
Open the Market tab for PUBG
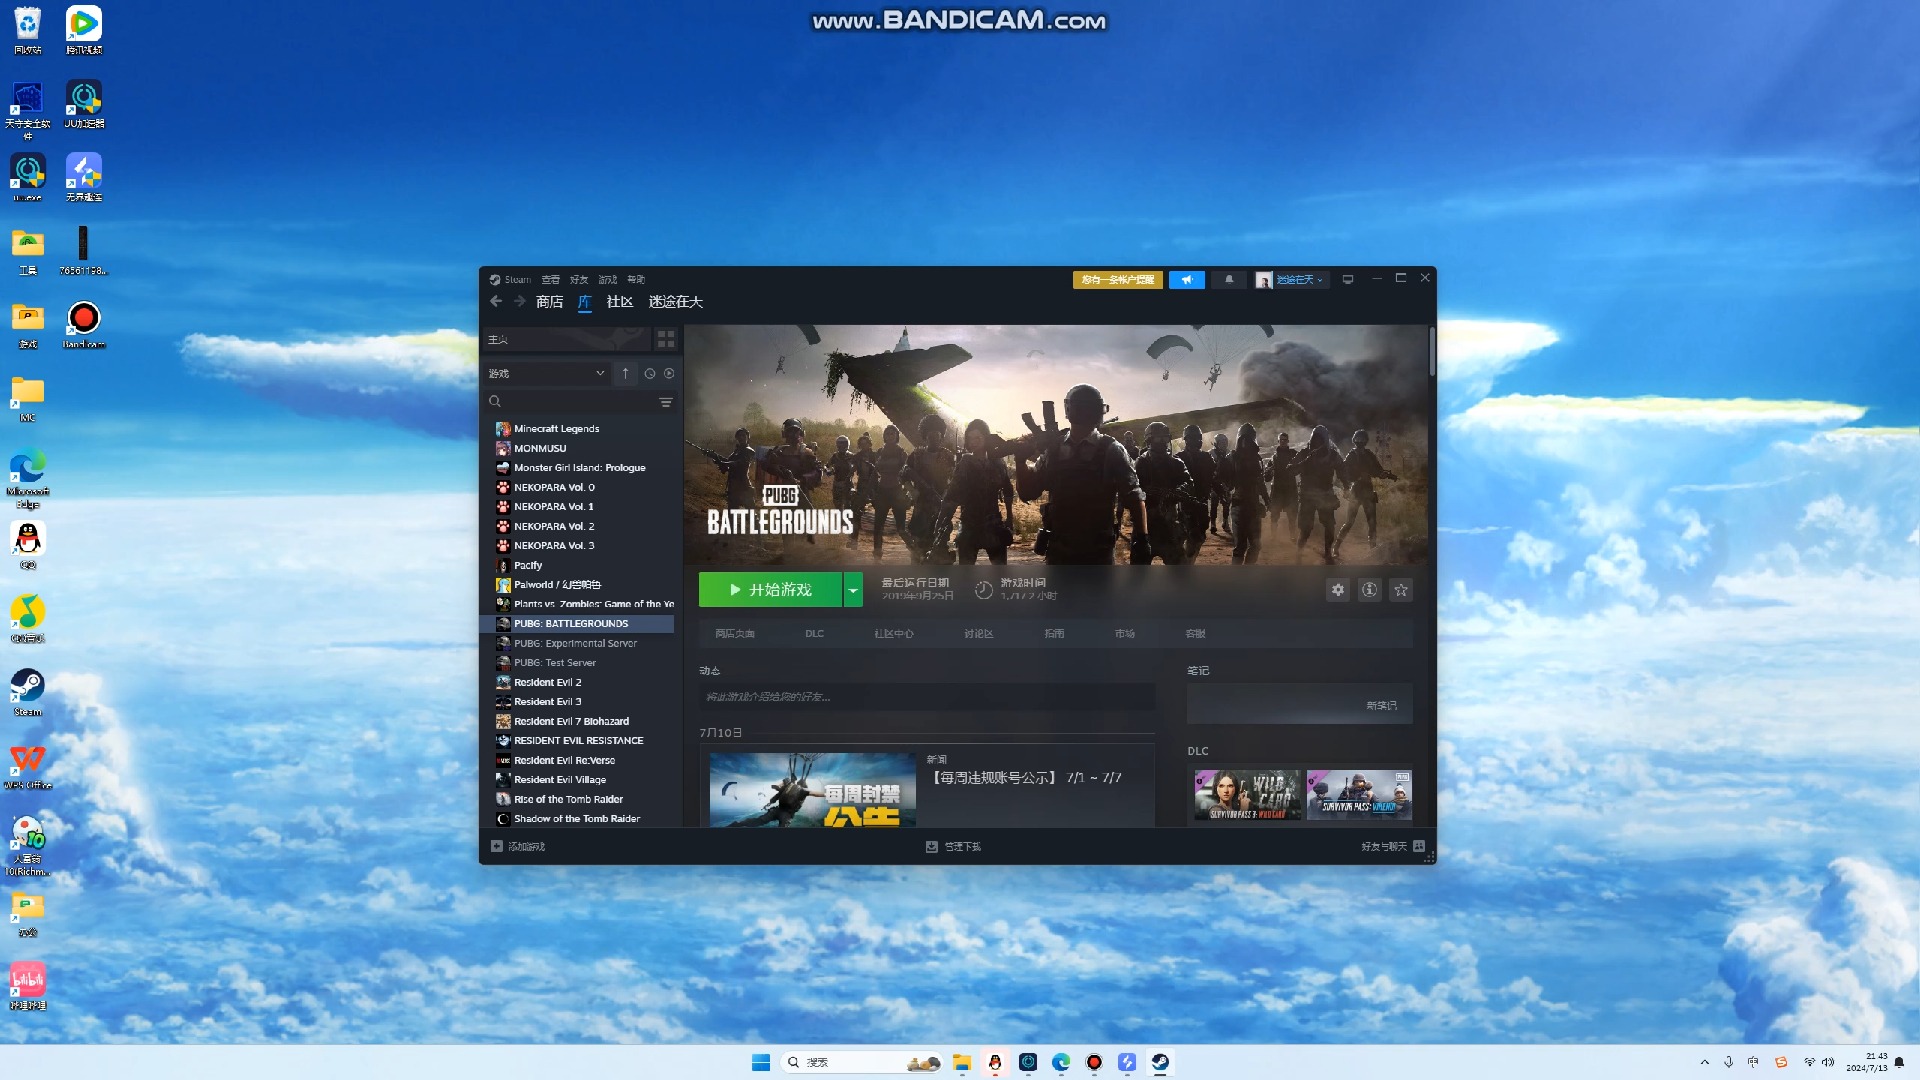click(x=1125, y=634)
